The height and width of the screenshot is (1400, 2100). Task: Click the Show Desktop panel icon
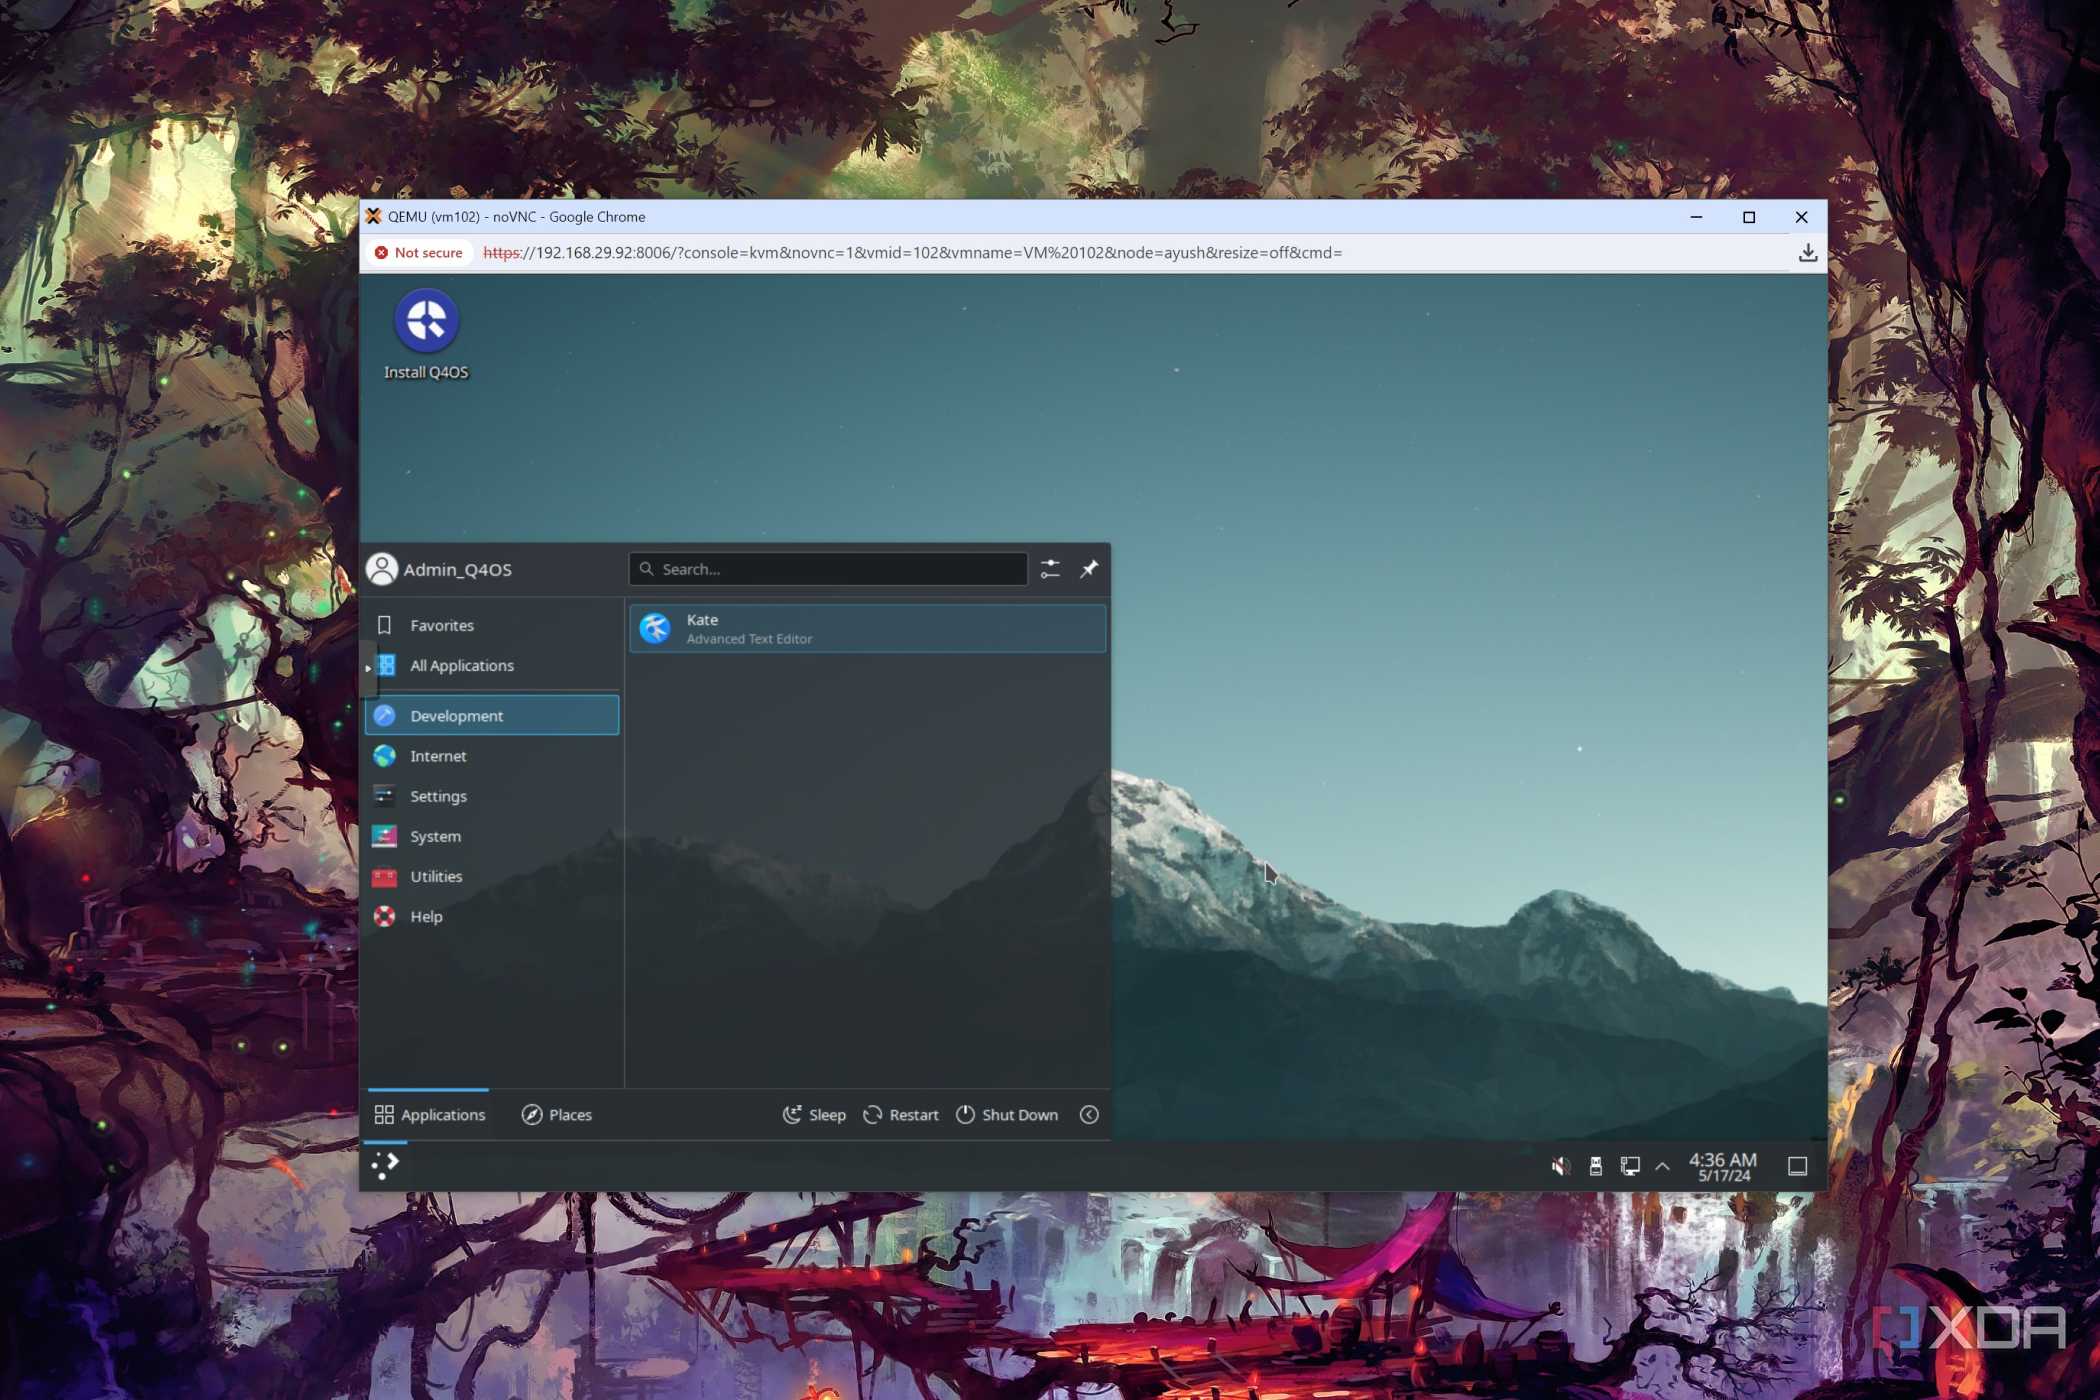[x=1797, y=1166]
